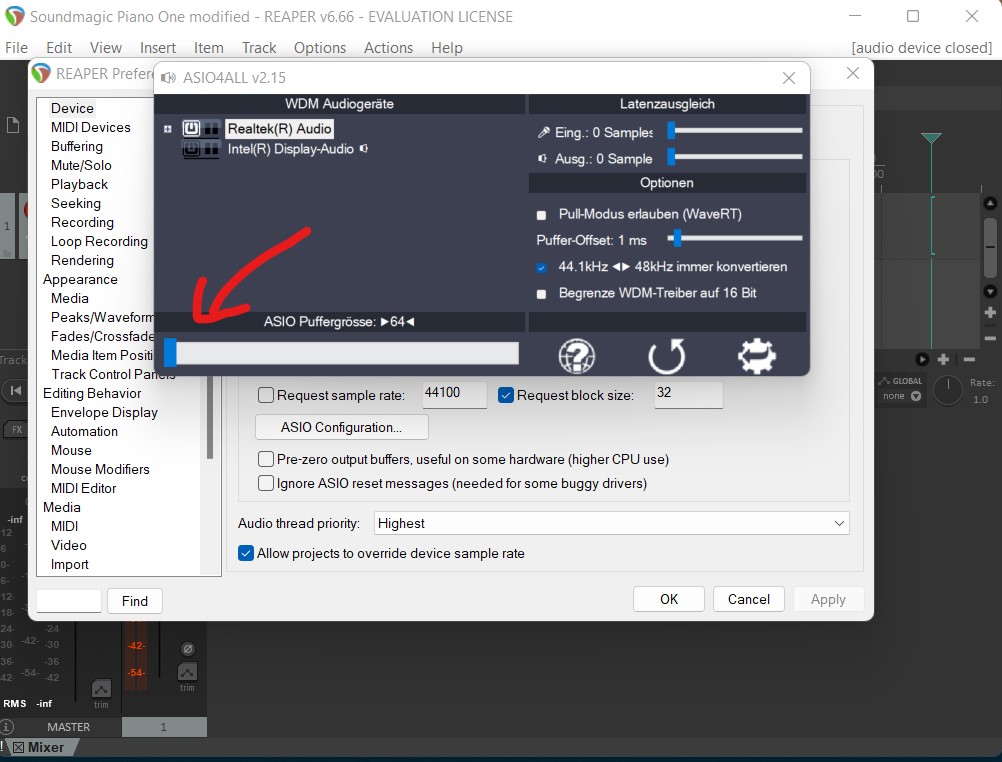Image resolution: width=1002 pixels, height=762 pixels.
Task: Enable Pull-Modus erlauben (WaveRT) checkbox
Action: pos(541,215)
